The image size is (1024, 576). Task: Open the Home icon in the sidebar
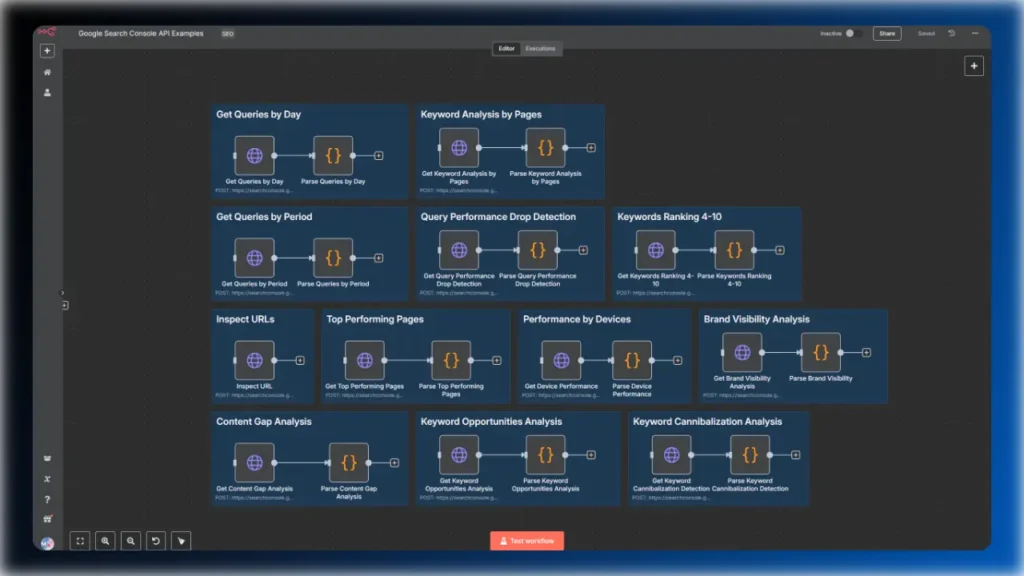47,72
